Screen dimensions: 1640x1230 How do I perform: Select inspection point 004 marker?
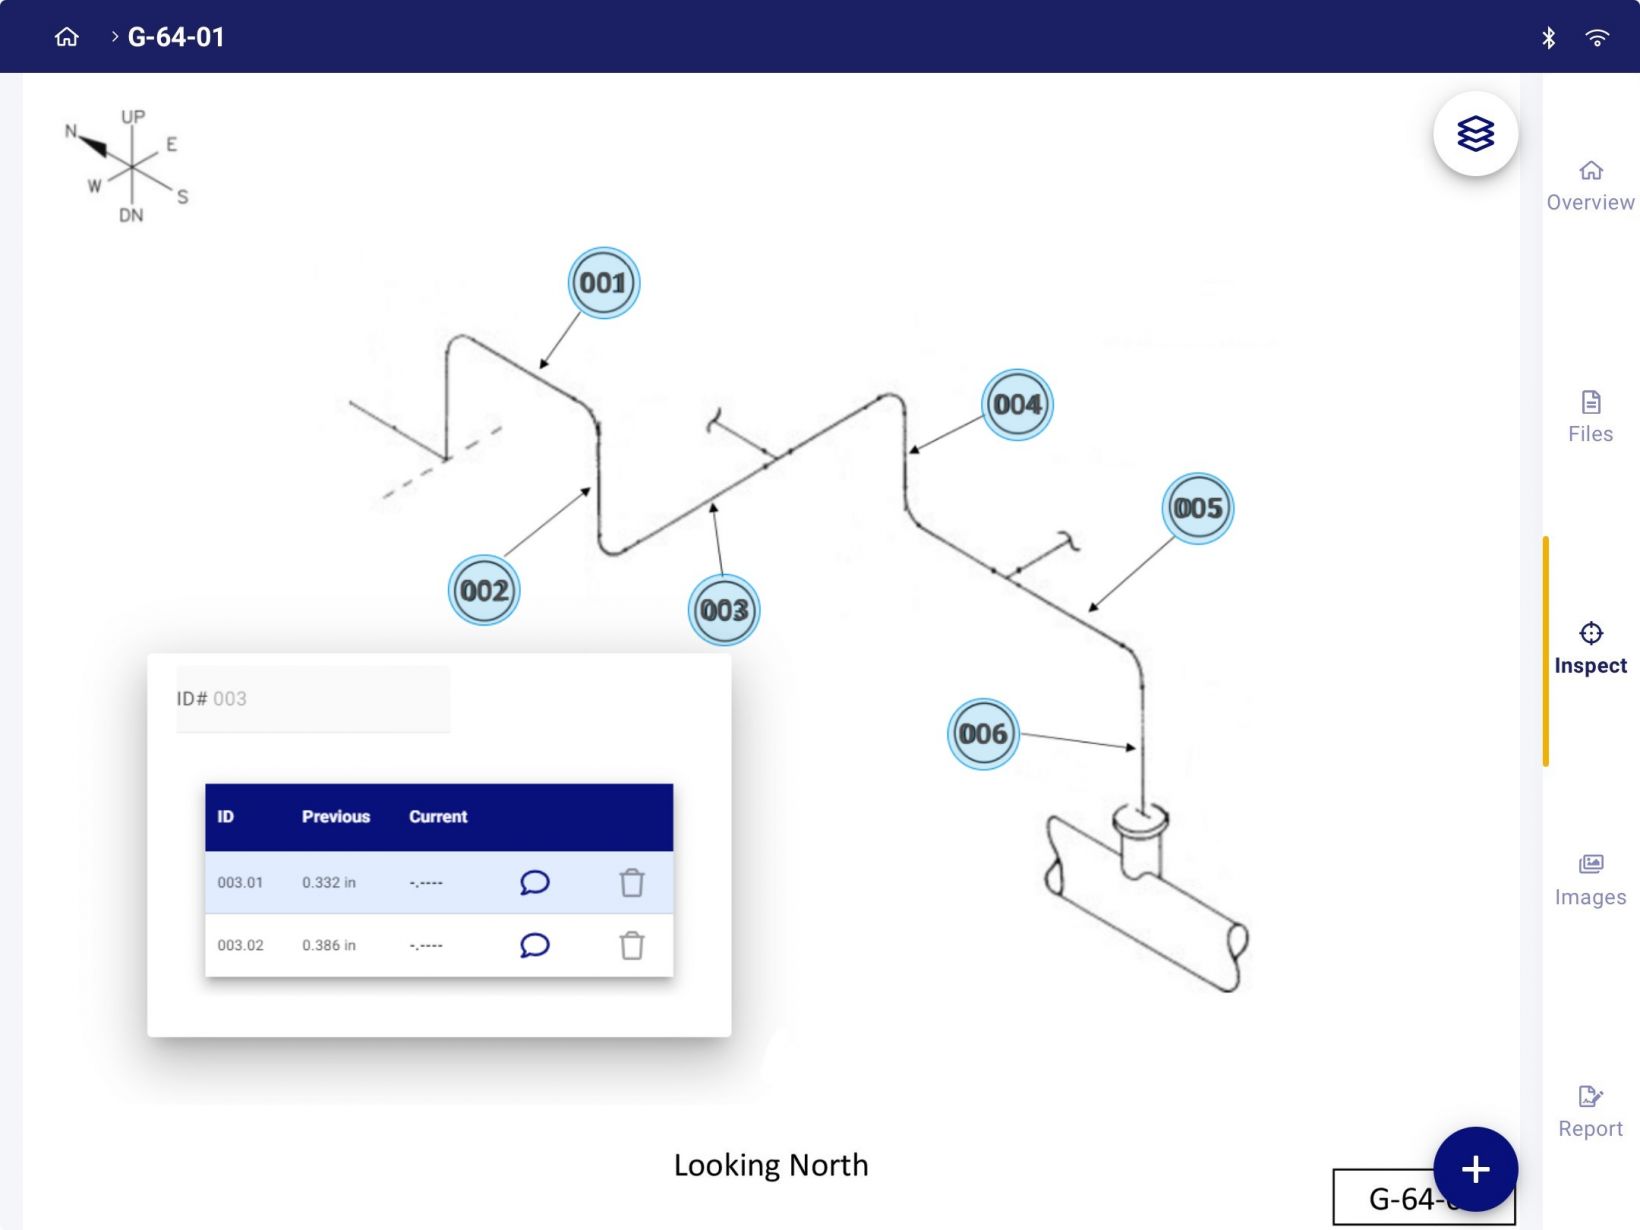tap(1017, 404)
